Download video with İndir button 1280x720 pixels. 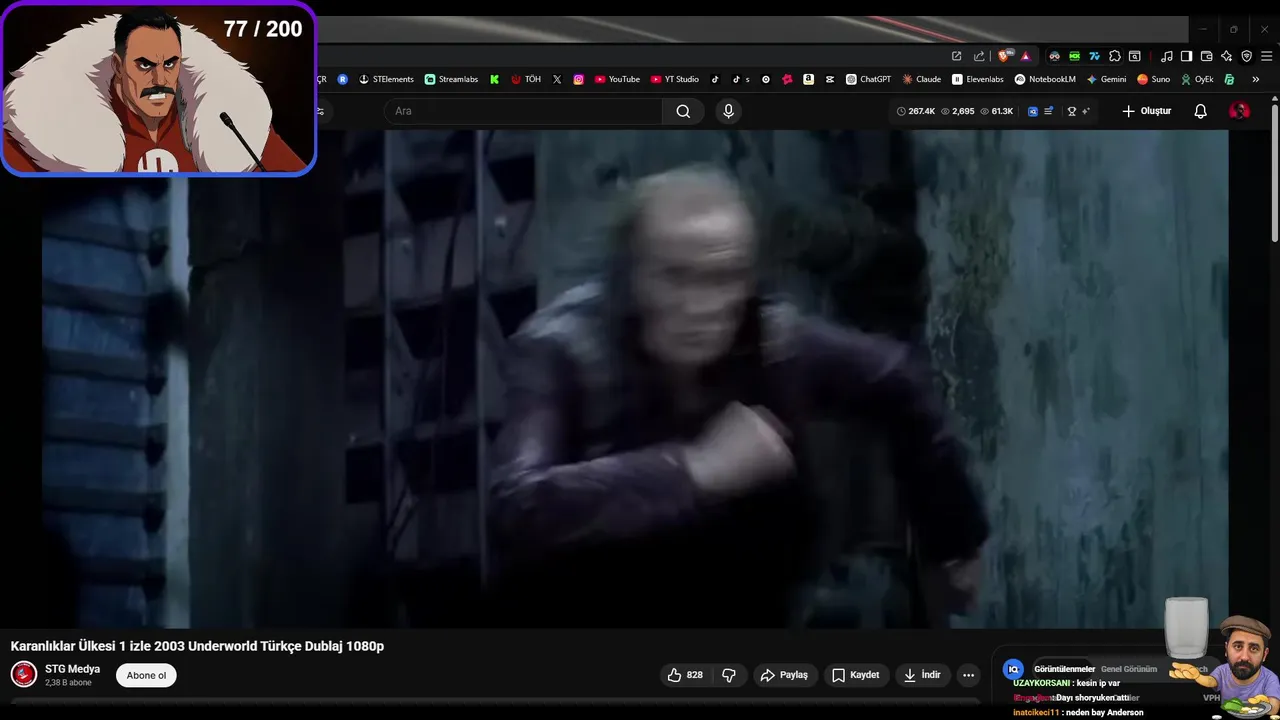pos(922,675)
